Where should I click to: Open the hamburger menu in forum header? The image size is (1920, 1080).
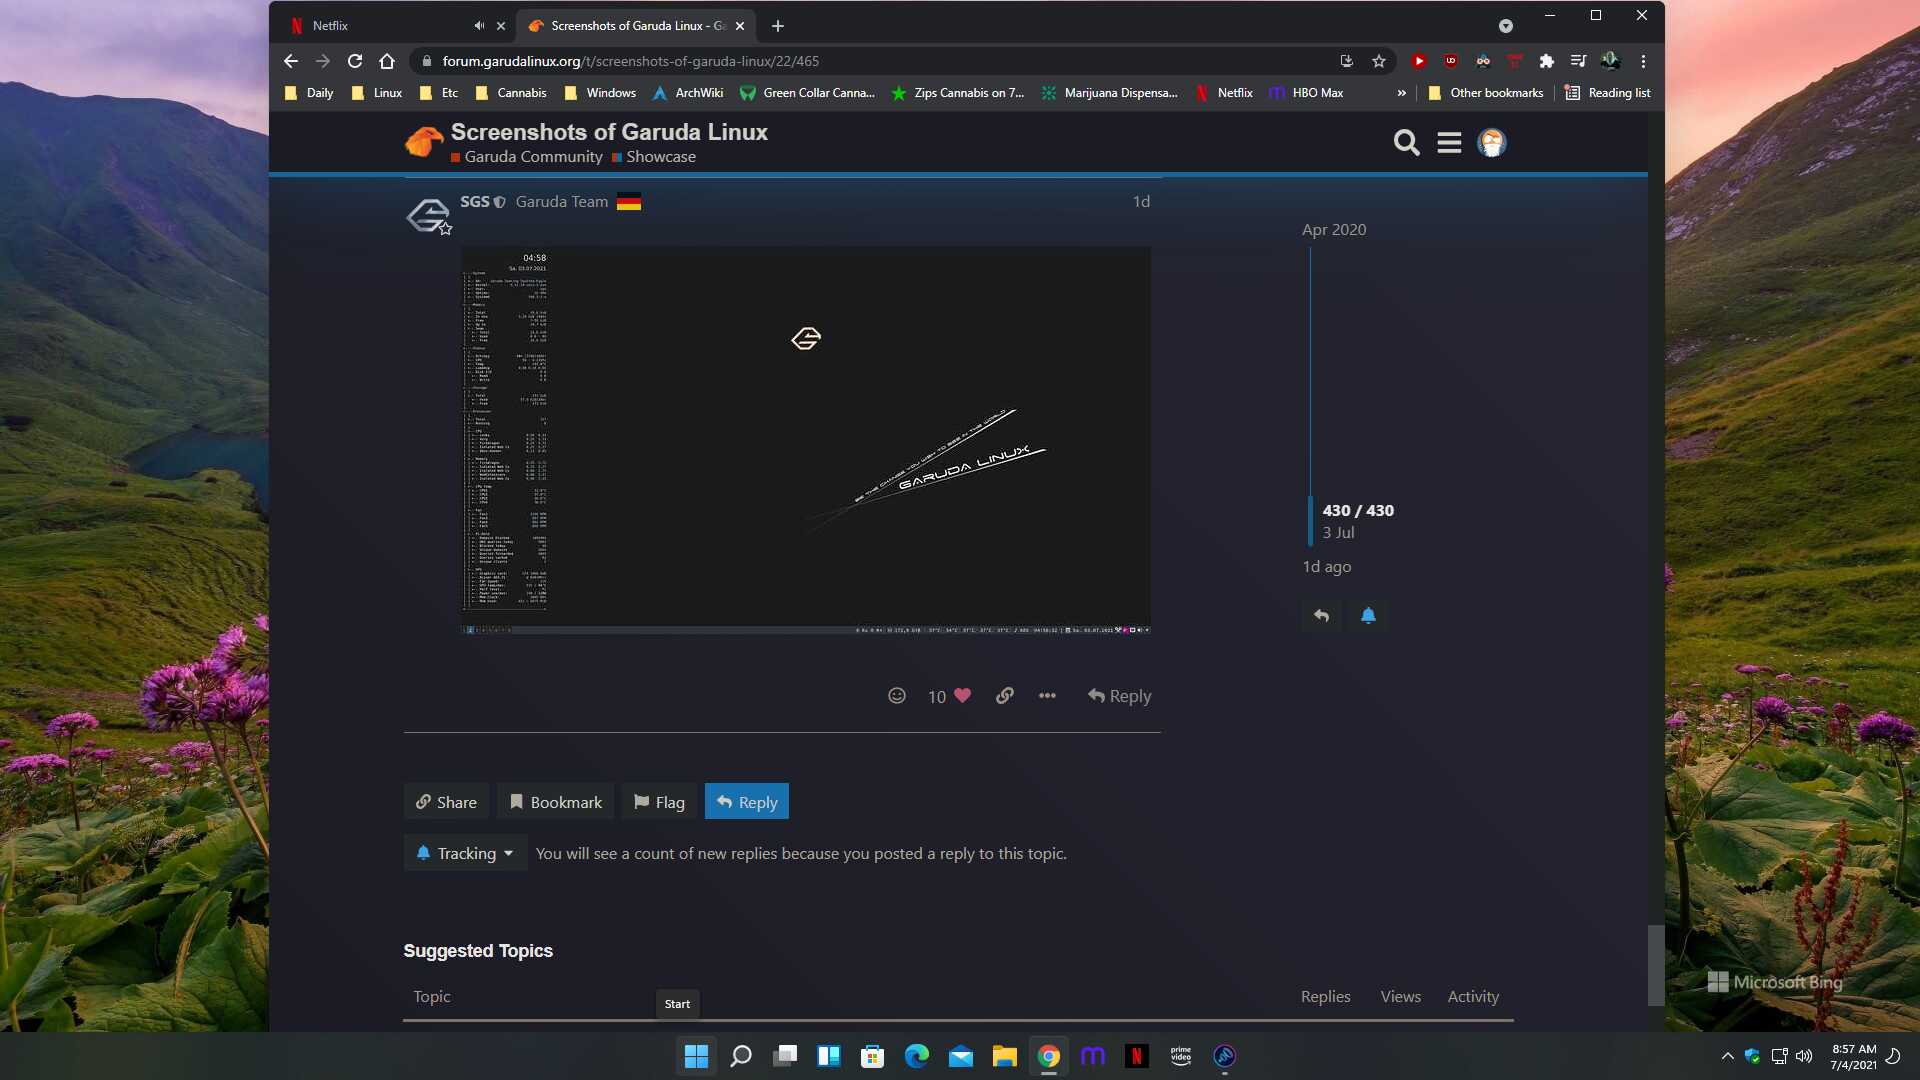tap(1449, 143)
